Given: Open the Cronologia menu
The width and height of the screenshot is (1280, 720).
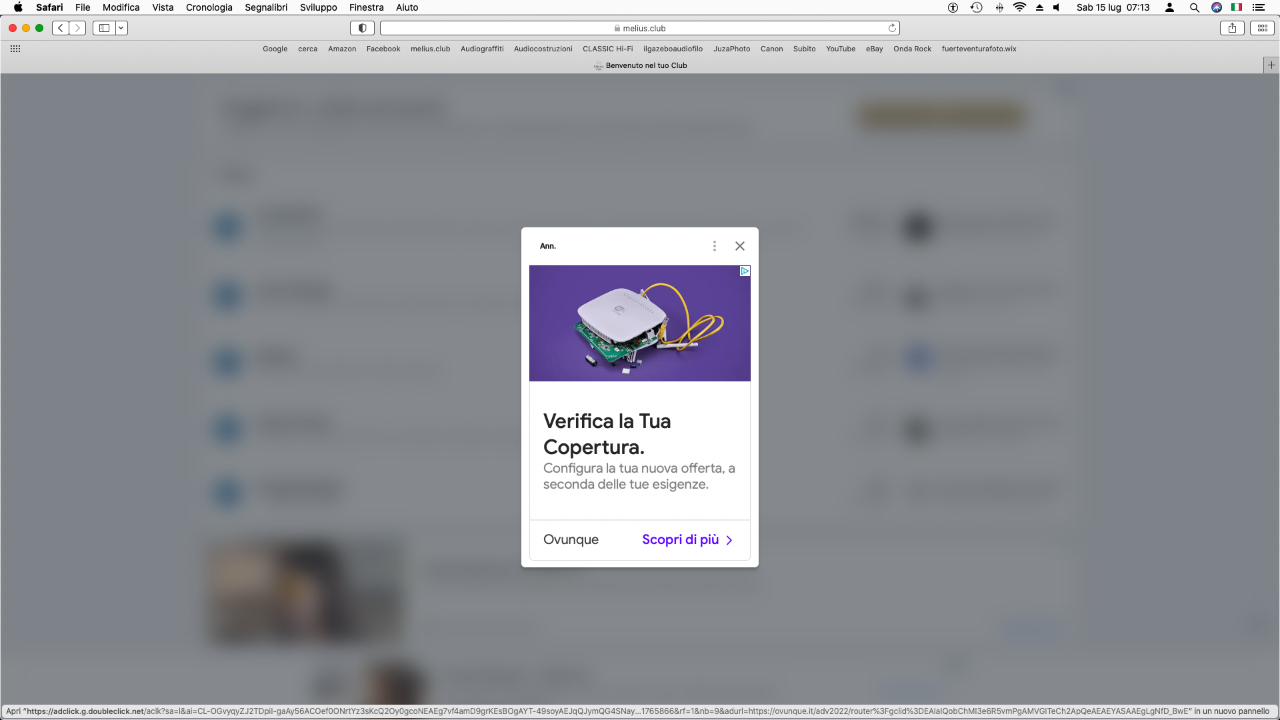Looking at the screenshot, I should (x=209, y=7).
